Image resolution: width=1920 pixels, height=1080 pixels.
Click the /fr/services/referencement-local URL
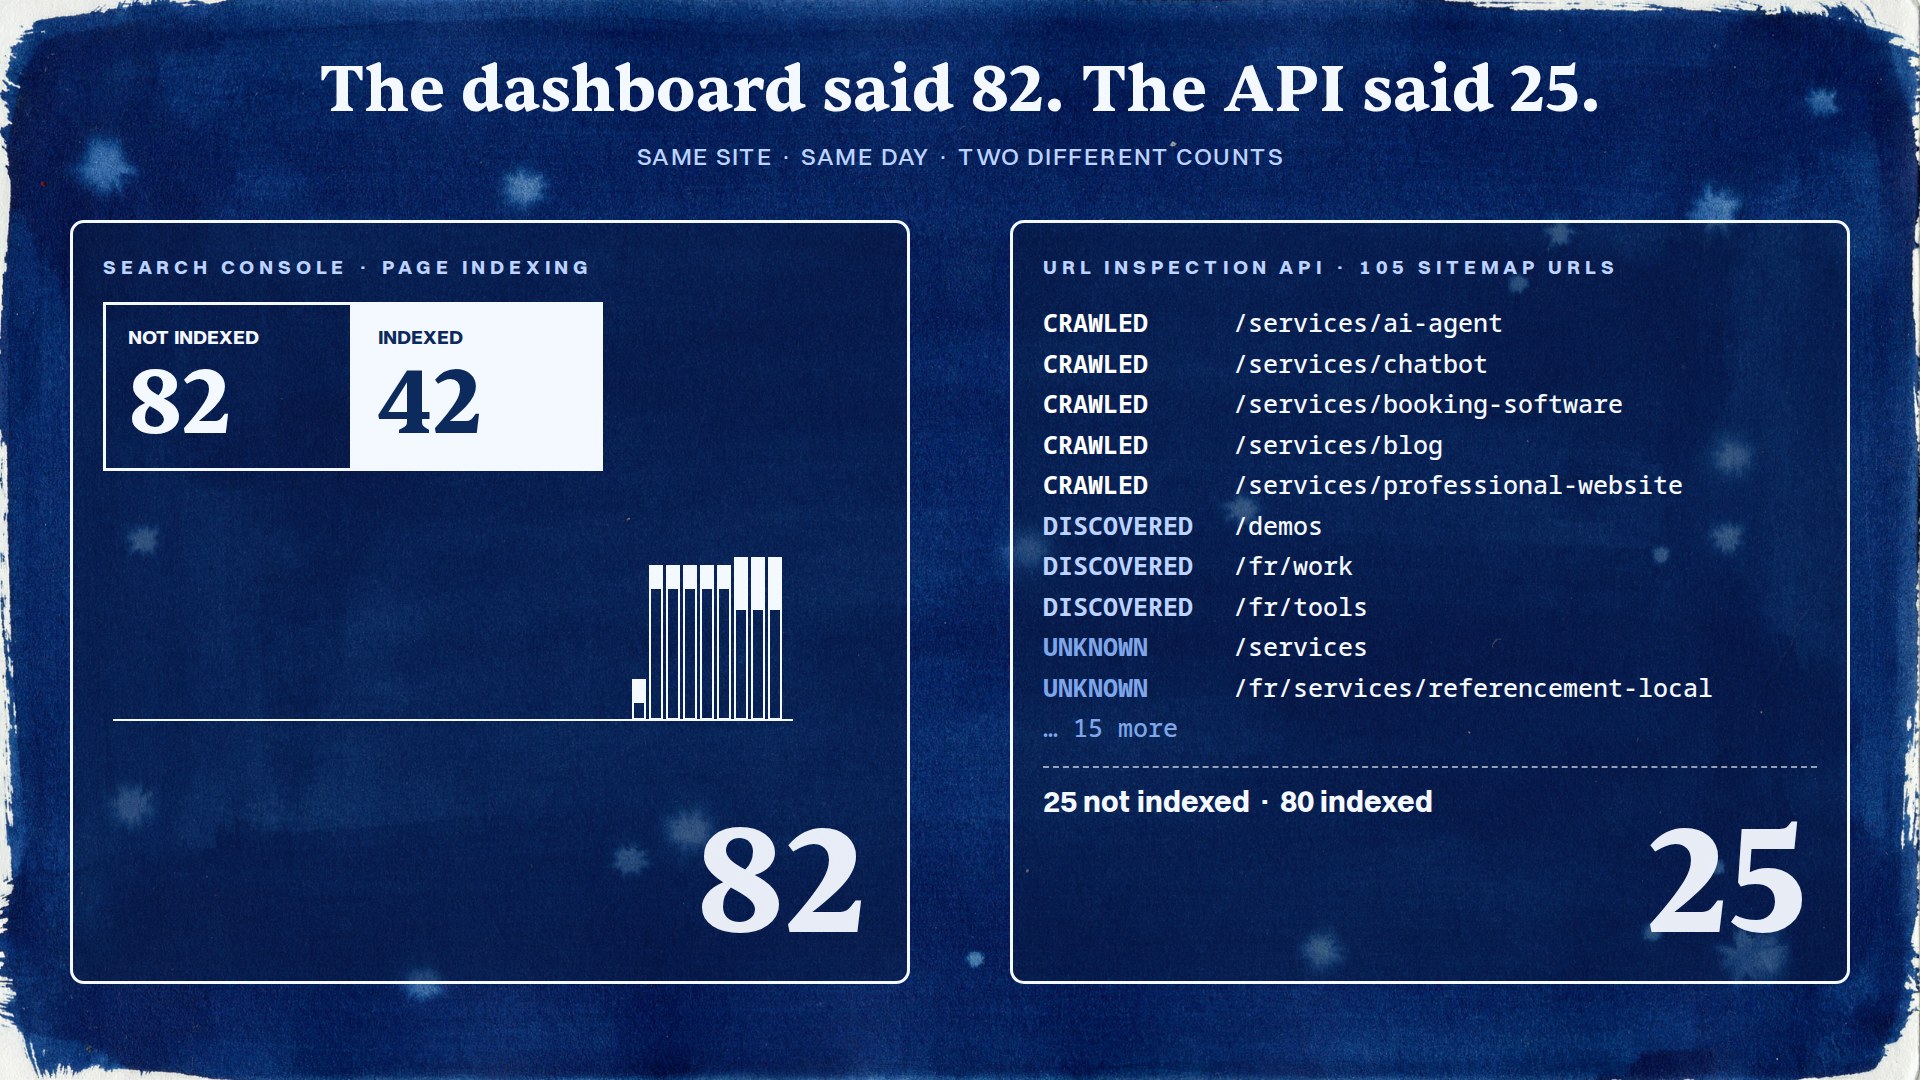pyautogui.click(x=1473, y=688)
